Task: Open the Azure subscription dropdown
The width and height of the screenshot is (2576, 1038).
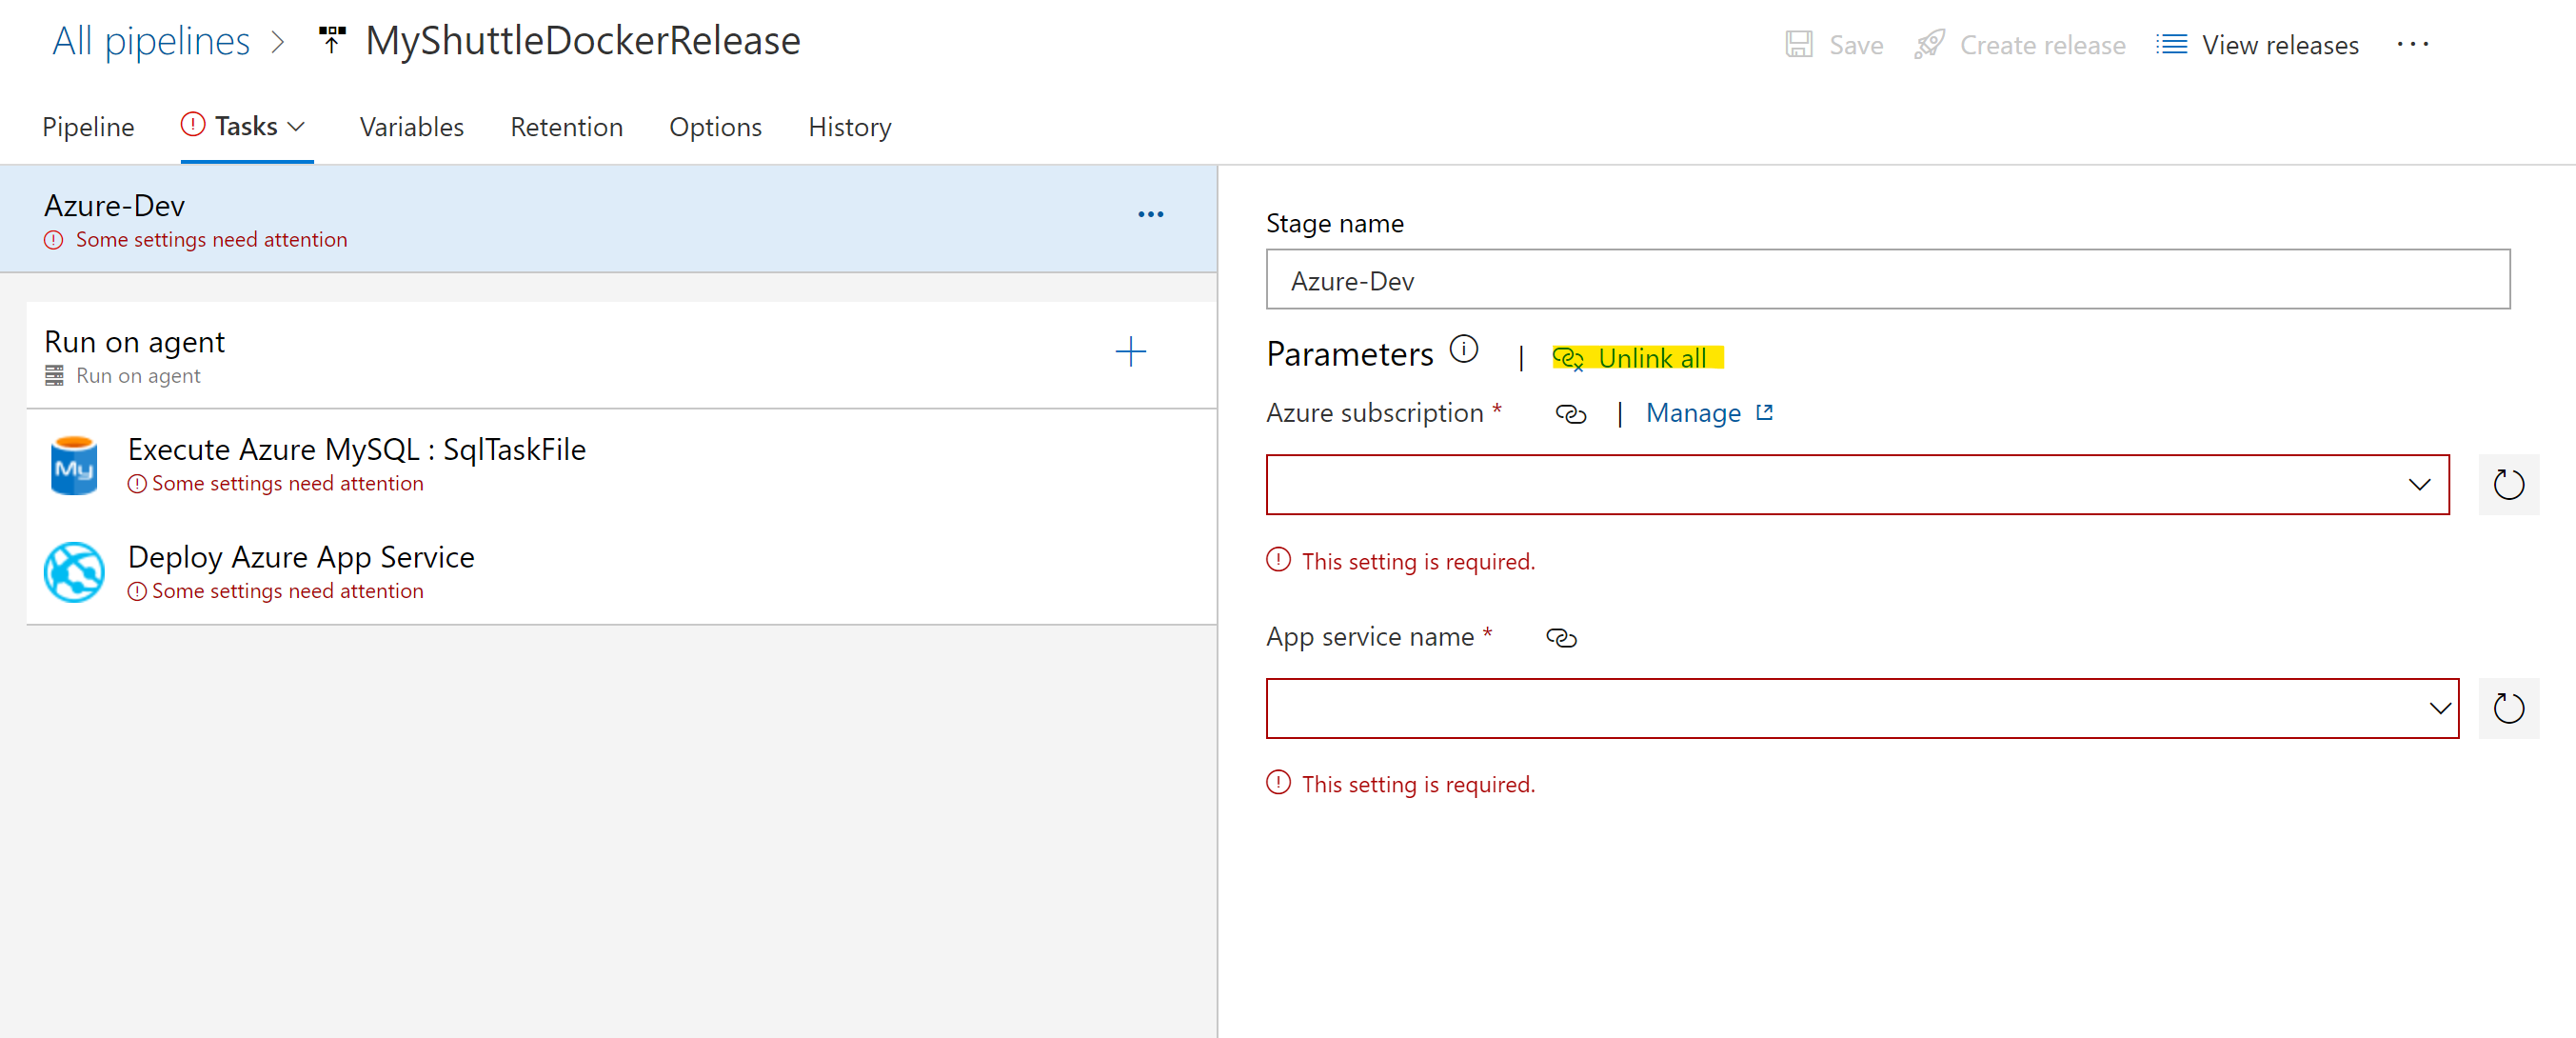Action: [x=1857, y=485]
